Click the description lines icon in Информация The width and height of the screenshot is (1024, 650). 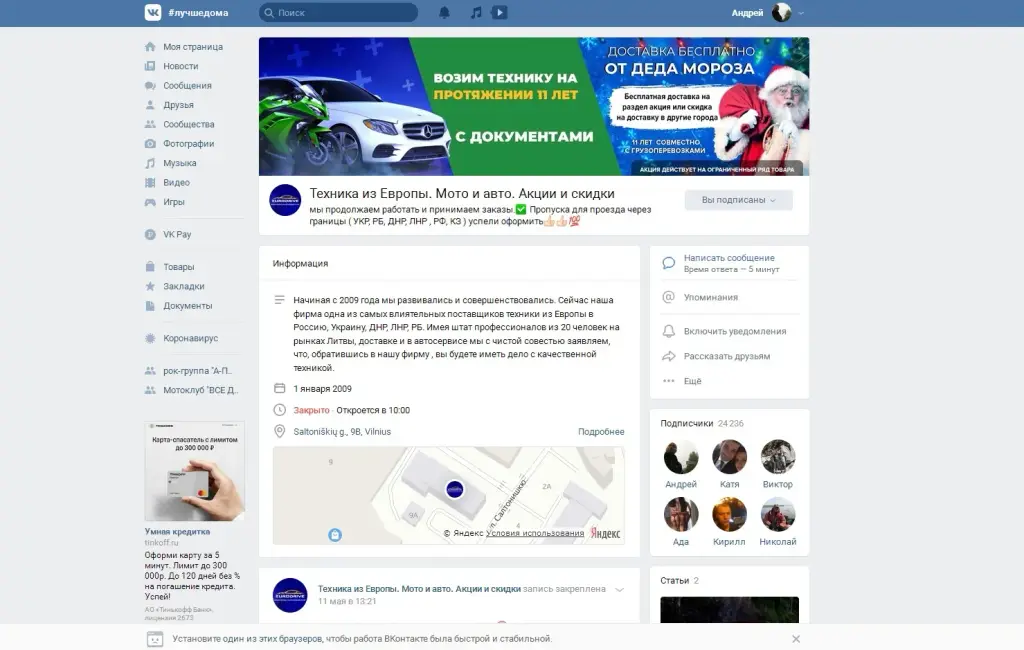pyautogui.click(x=280, y=300)
